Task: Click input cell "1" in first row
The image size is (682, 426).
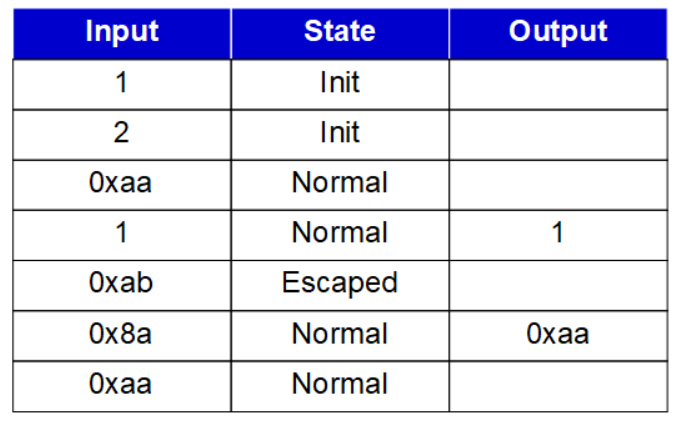Action: 121,83
